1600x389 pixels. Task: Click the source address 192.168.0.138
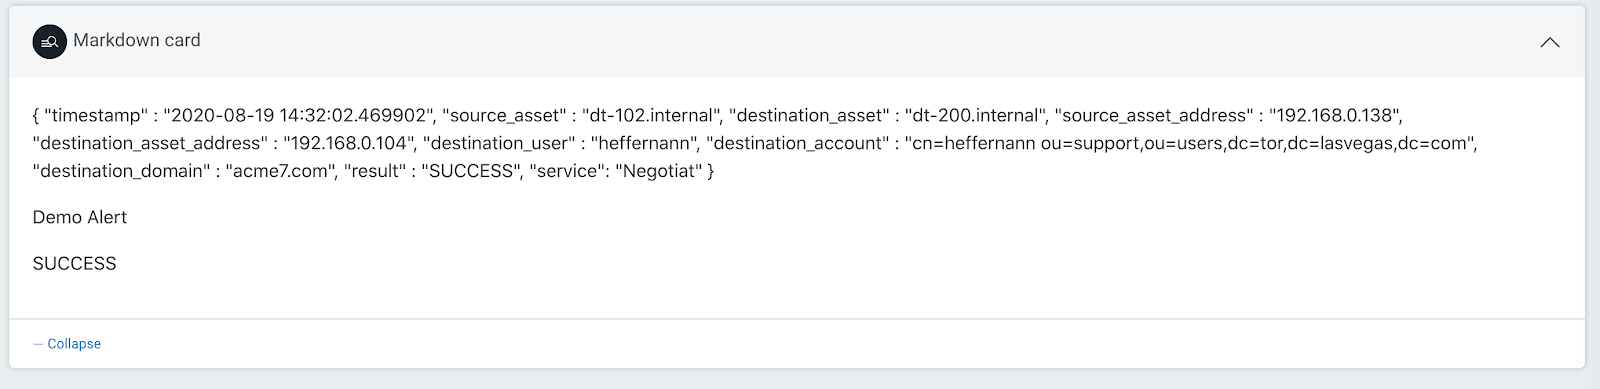(1334, 116)
